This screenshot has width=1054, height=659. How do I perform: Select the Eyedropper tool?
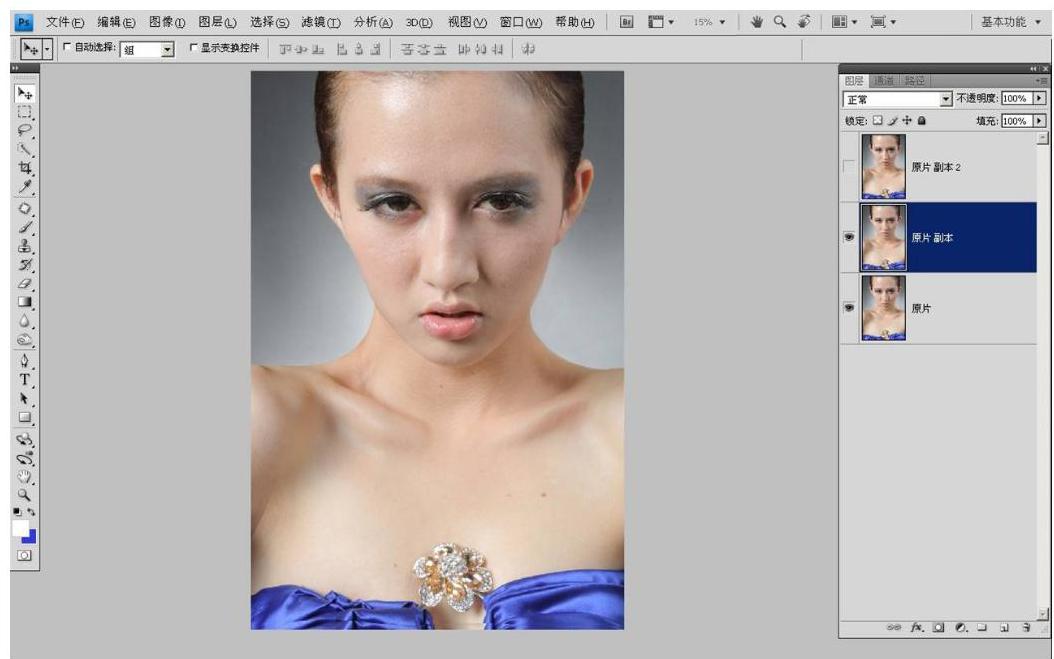[25, 187]
